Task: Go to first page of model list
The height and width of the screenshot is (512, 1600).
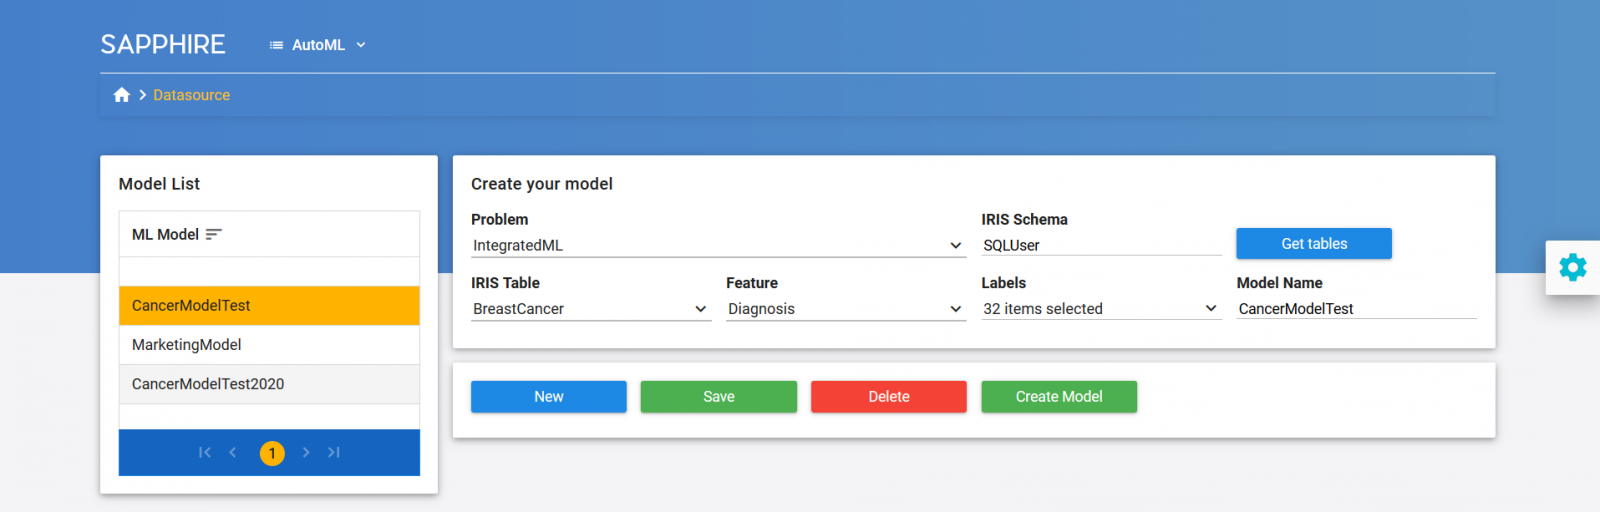Action: coord(205,453)
